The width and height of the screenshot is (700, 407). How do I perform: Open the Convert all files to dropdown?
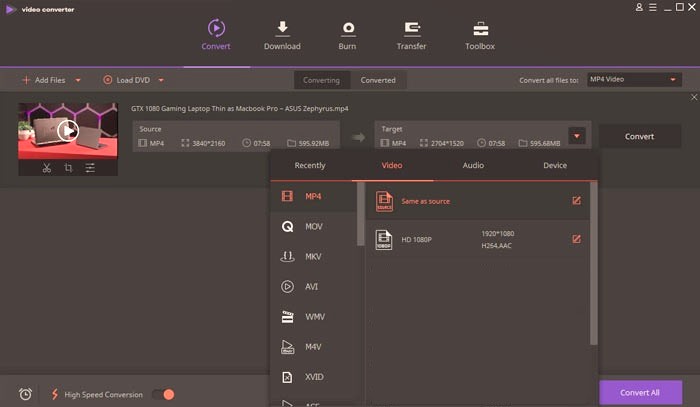tap(634, 79)
